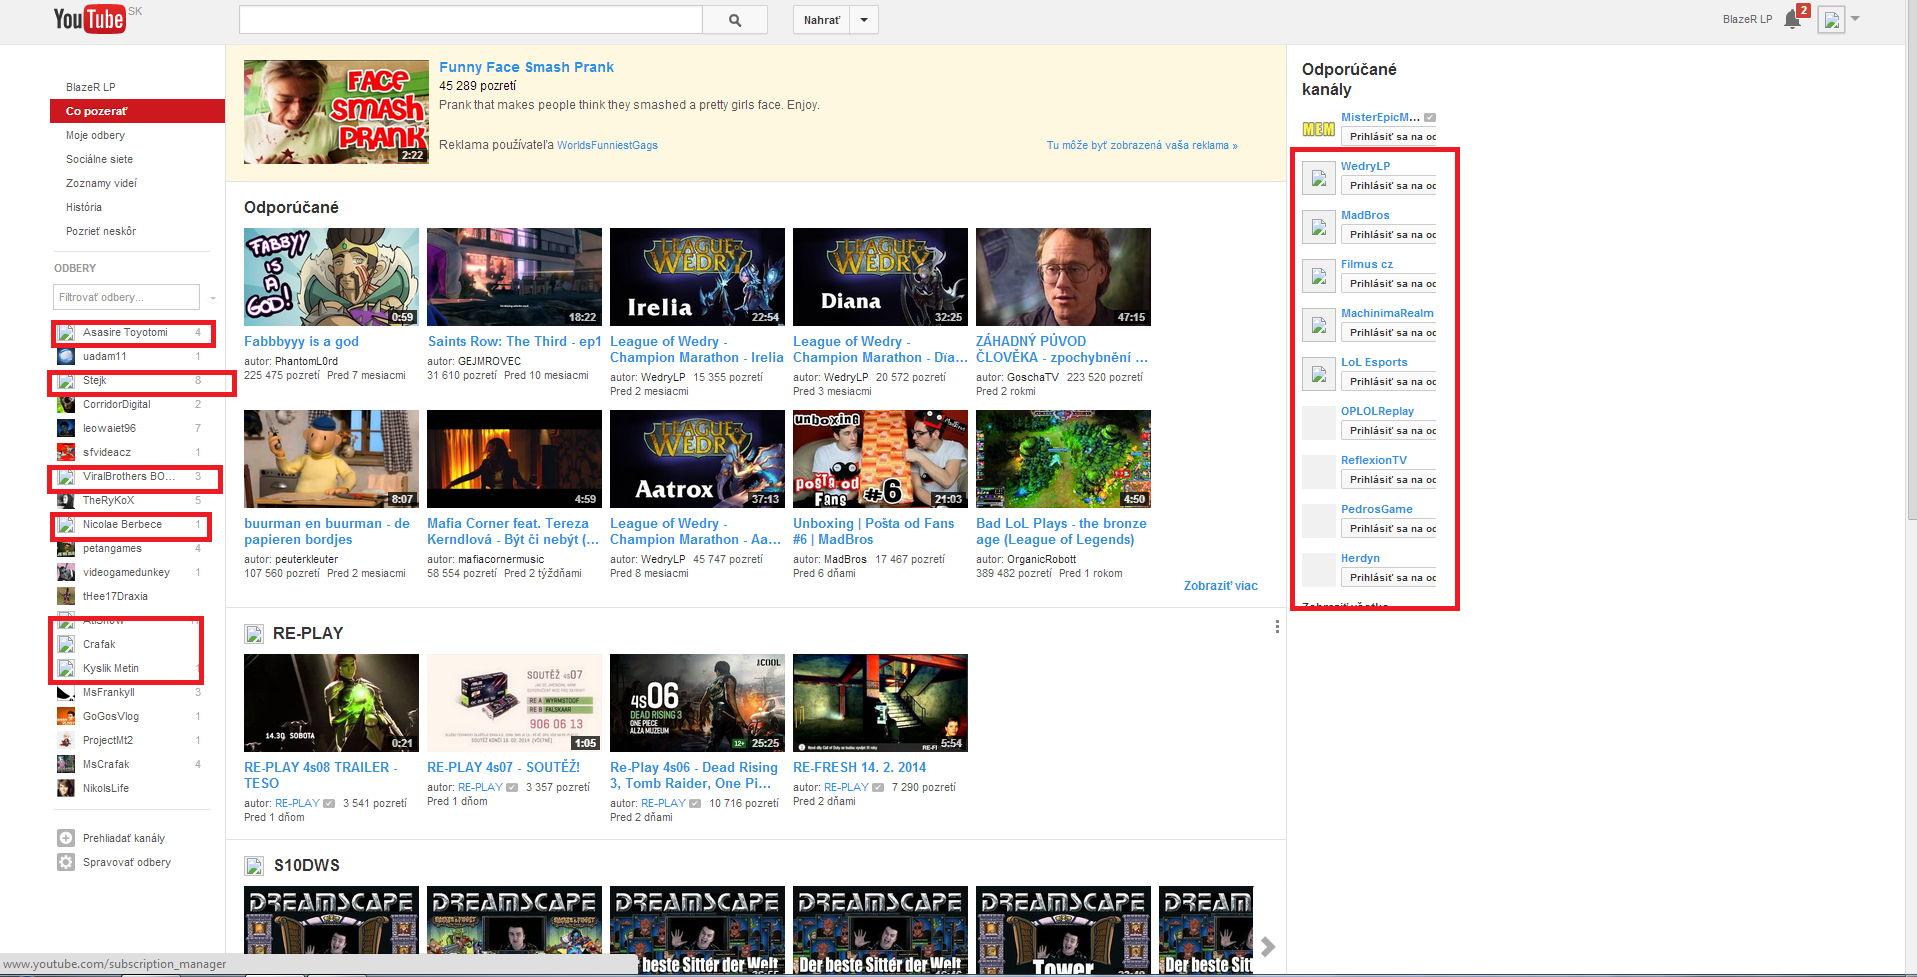Click the YouTube logo

(90, 19)
